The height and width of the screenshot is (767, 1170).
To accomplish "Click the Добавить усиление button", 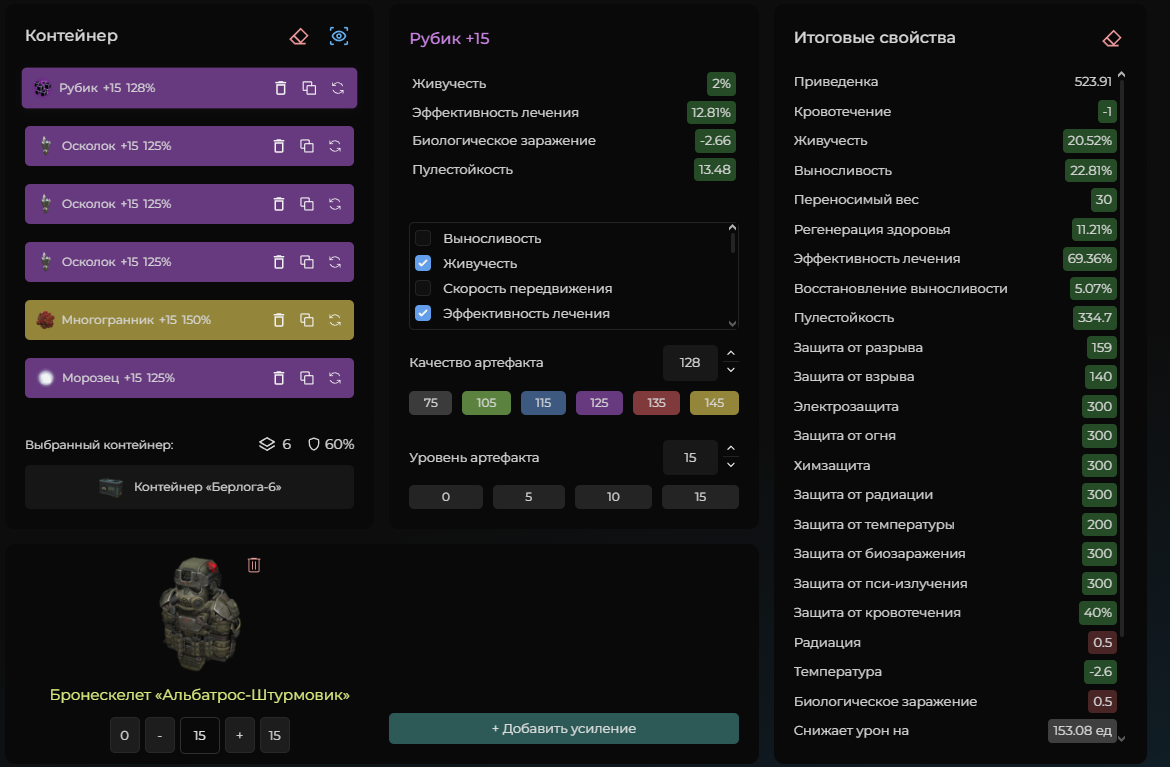I will pyautogui.click(x=563, y=729).
